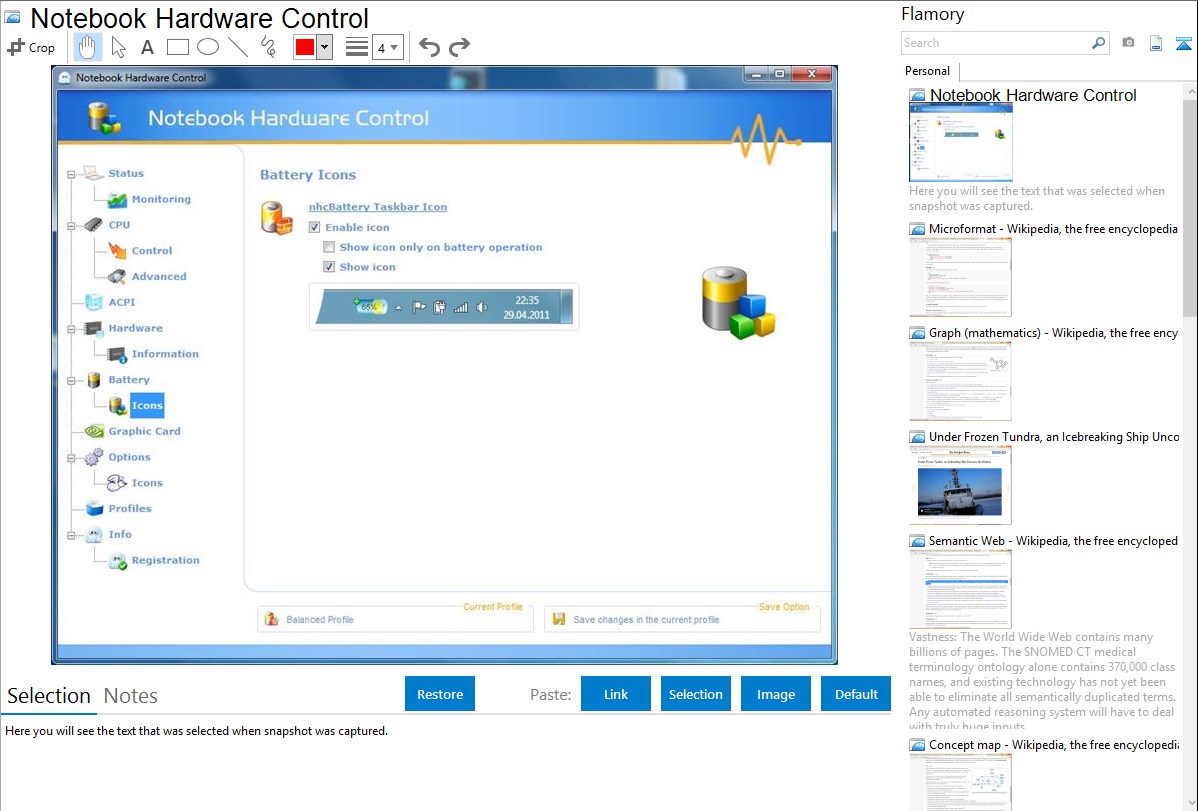Open the Microformat Wikipedia snapshot thumbnail
This screenshot has height=811, width=1198.
pyautogui.click(x=960, y=277)
